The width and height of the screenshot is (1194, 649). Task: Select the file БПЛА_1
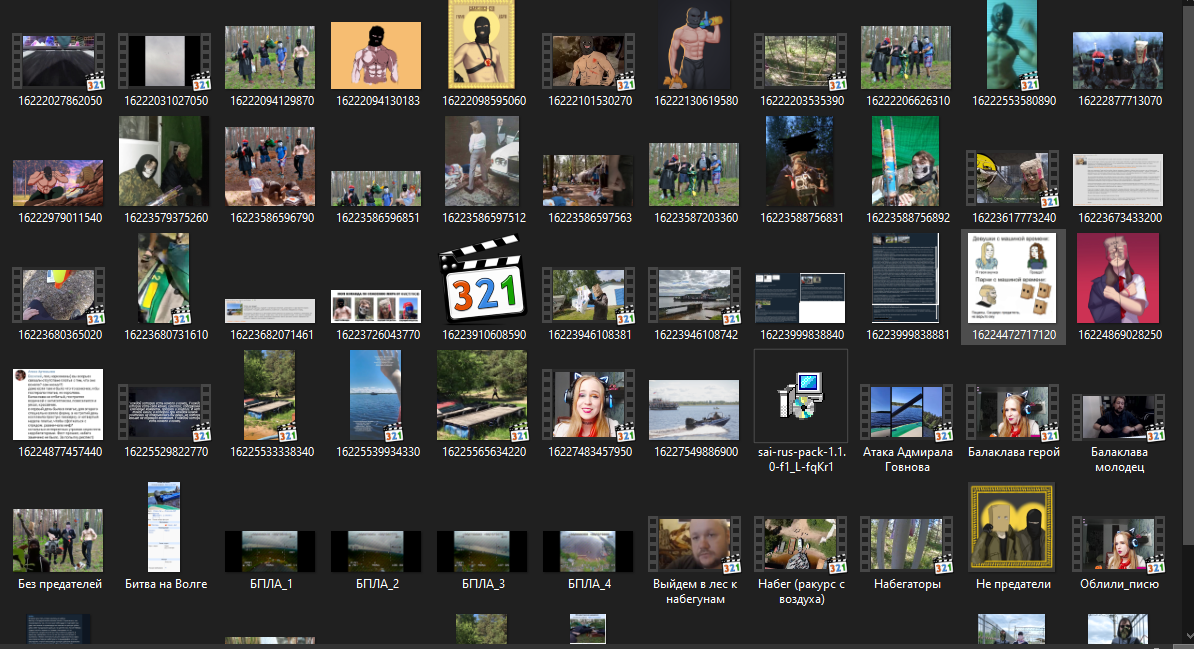(x=270, y=552)
